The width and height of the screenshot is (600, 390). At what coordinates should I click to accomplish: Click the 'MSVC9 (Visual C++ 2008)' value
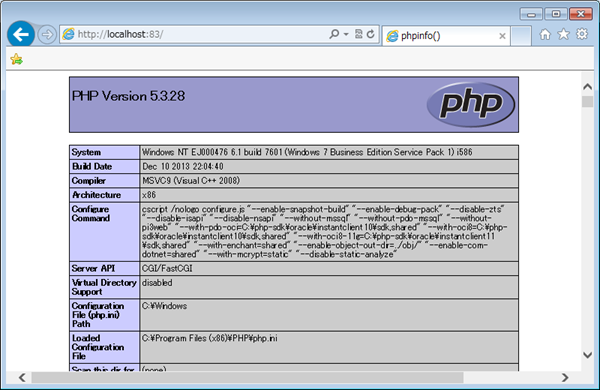point(191,181)
